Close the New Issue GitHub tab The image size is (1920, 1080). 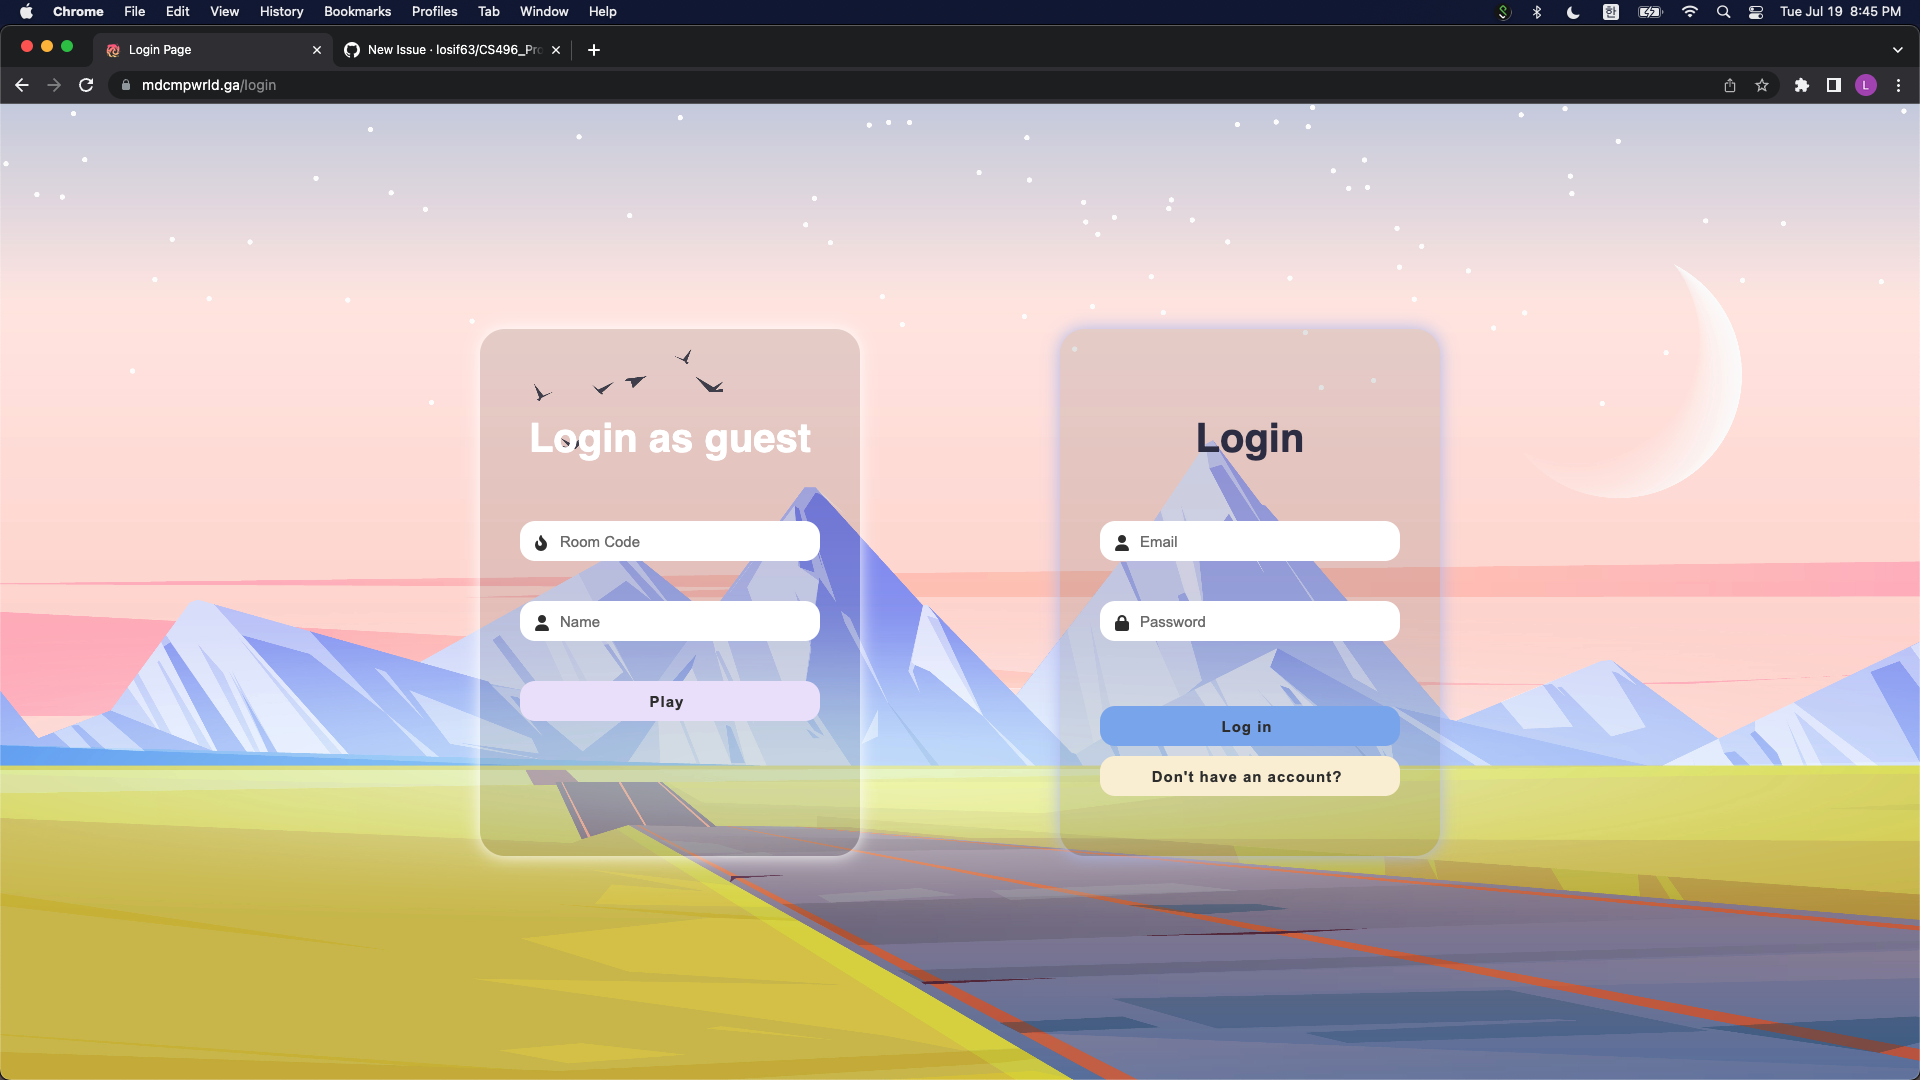[x=556, y=50]
